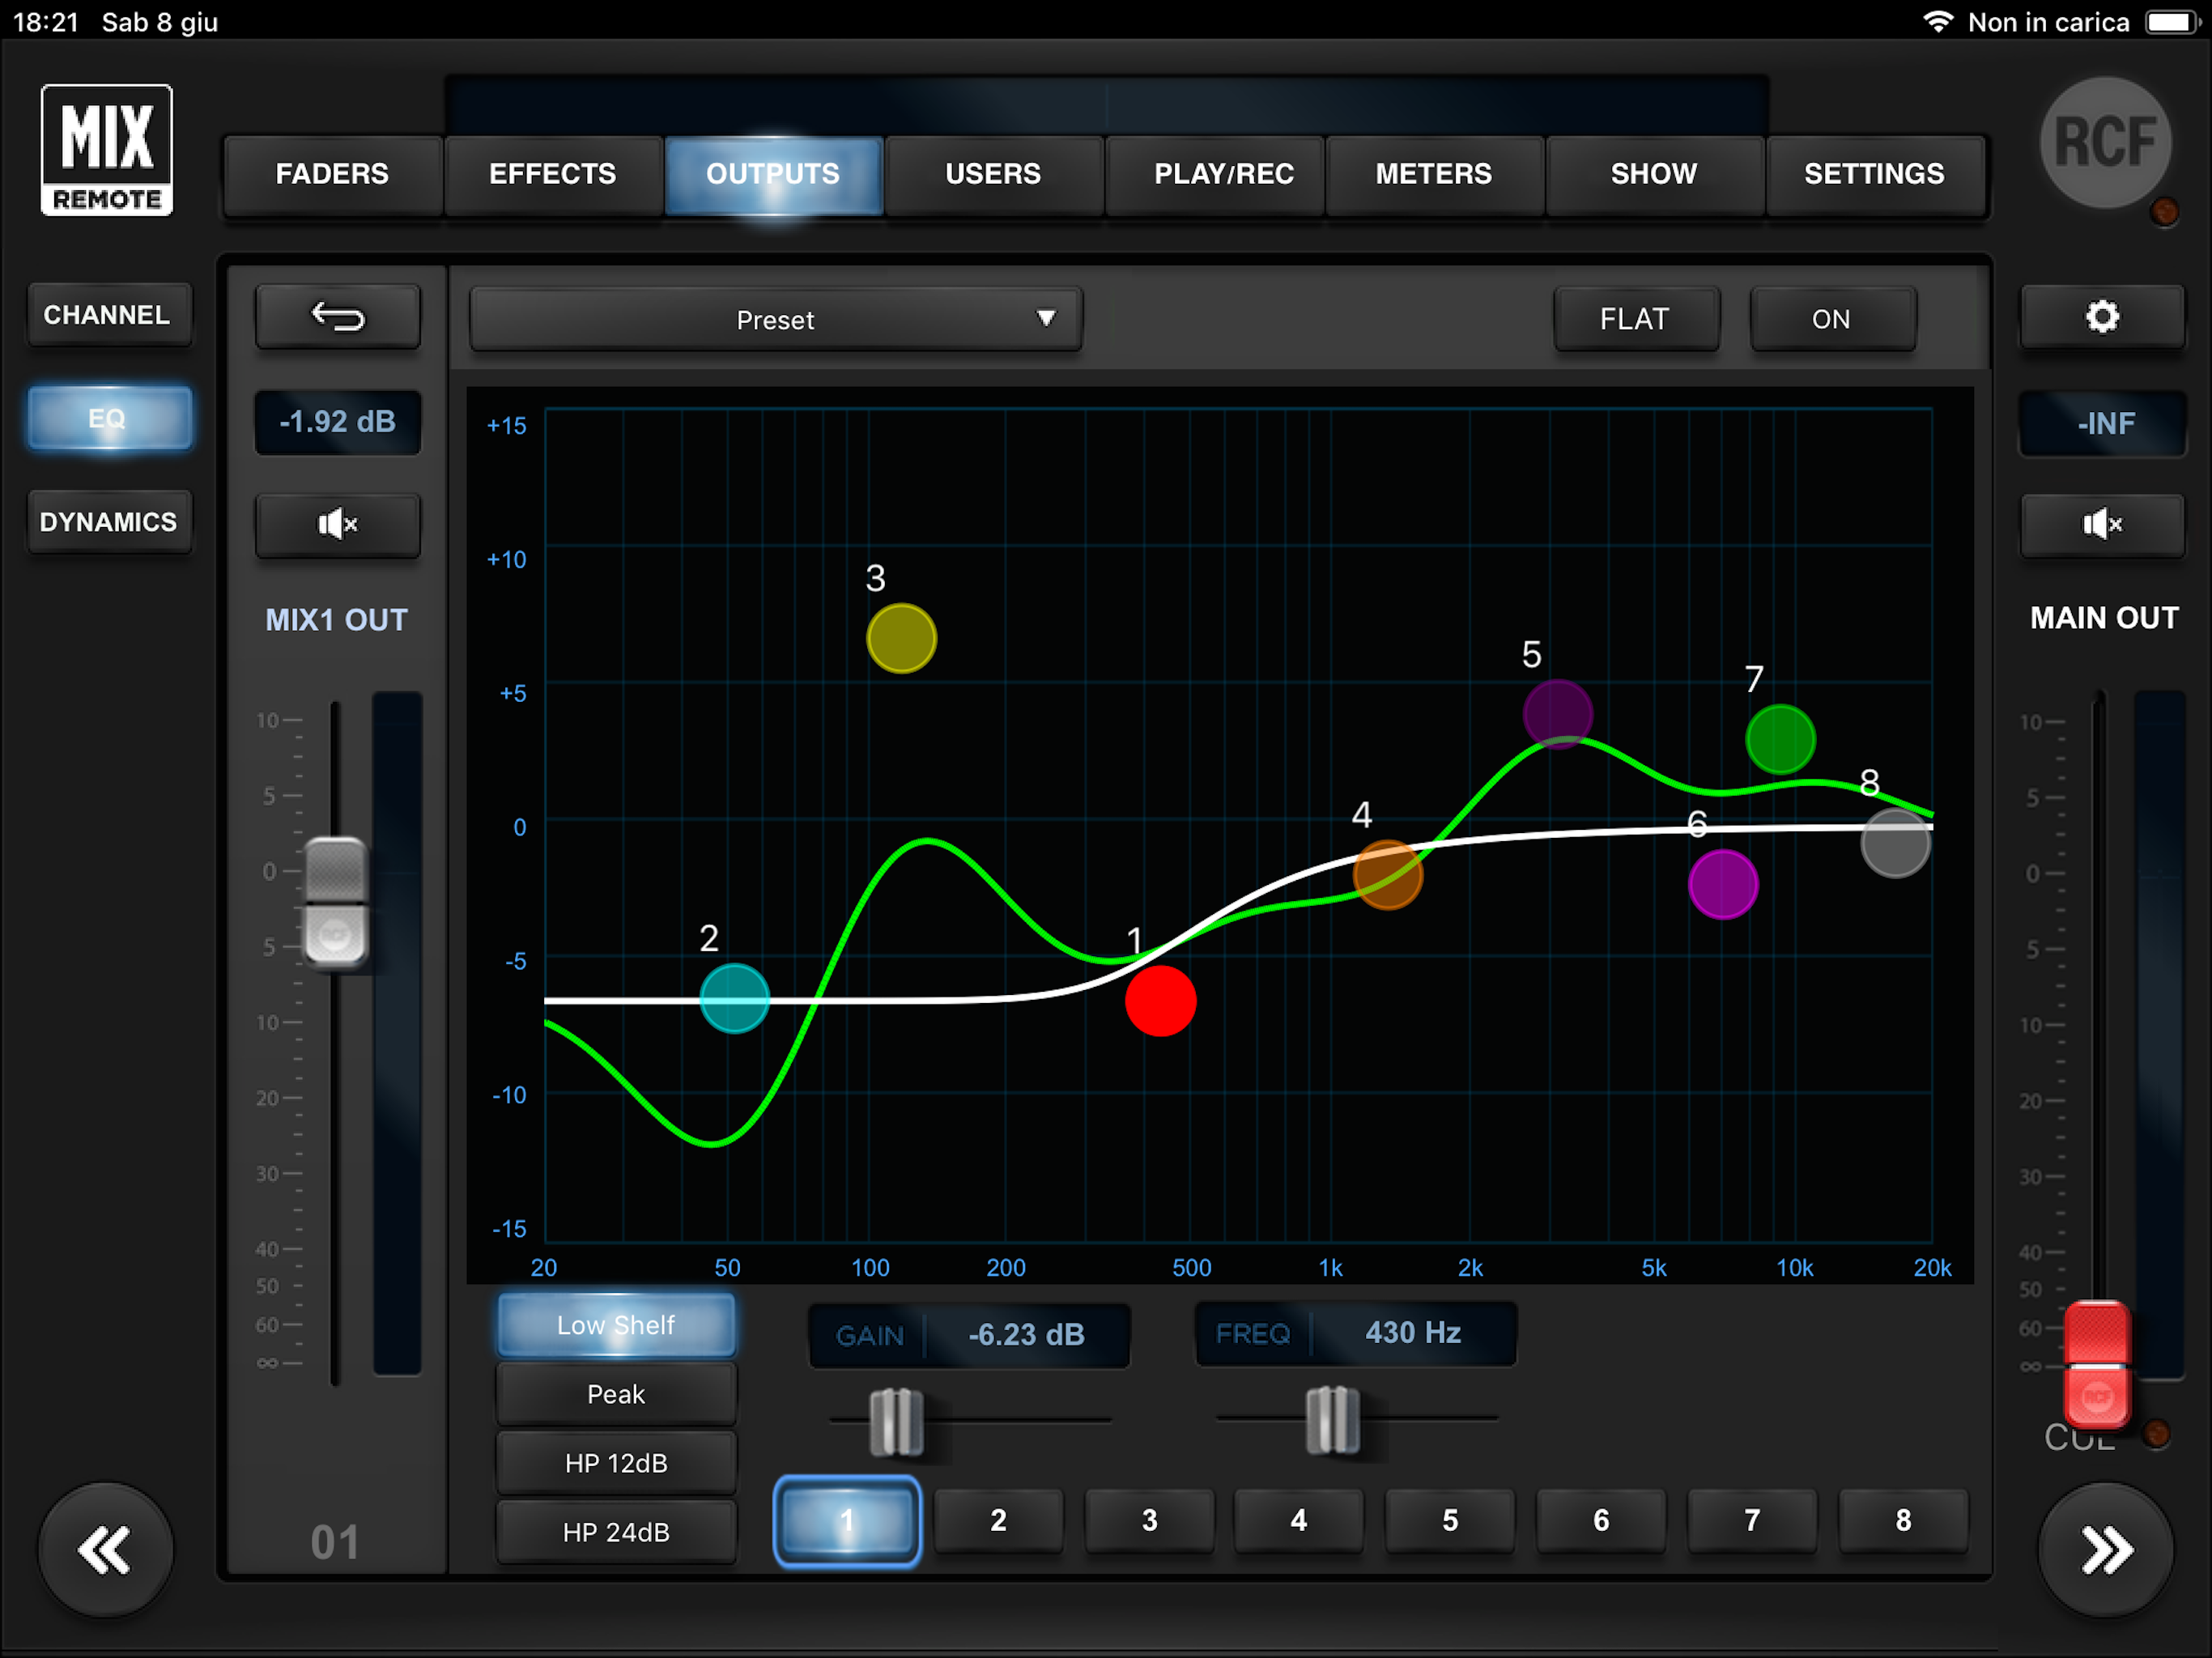This screenshot has height=1658, width=2212.
Task: Toggle the EQ ON button
Action: [x=1831, y=319]
